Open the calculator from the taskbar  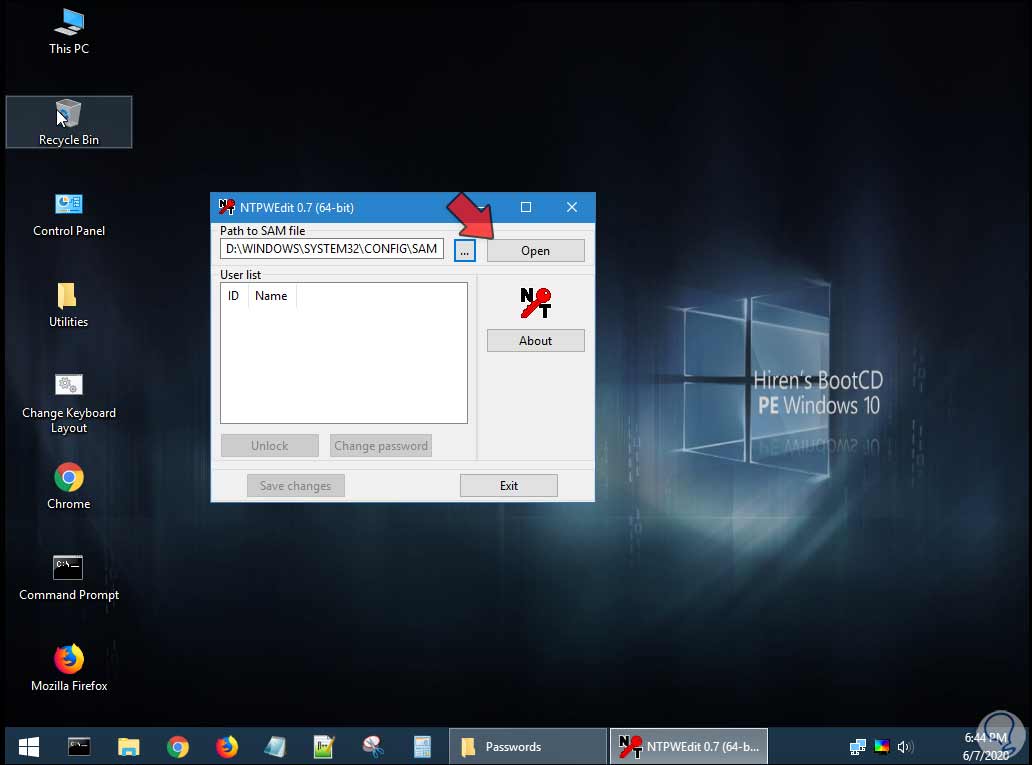pyautogui.click(x=422, y=747)
